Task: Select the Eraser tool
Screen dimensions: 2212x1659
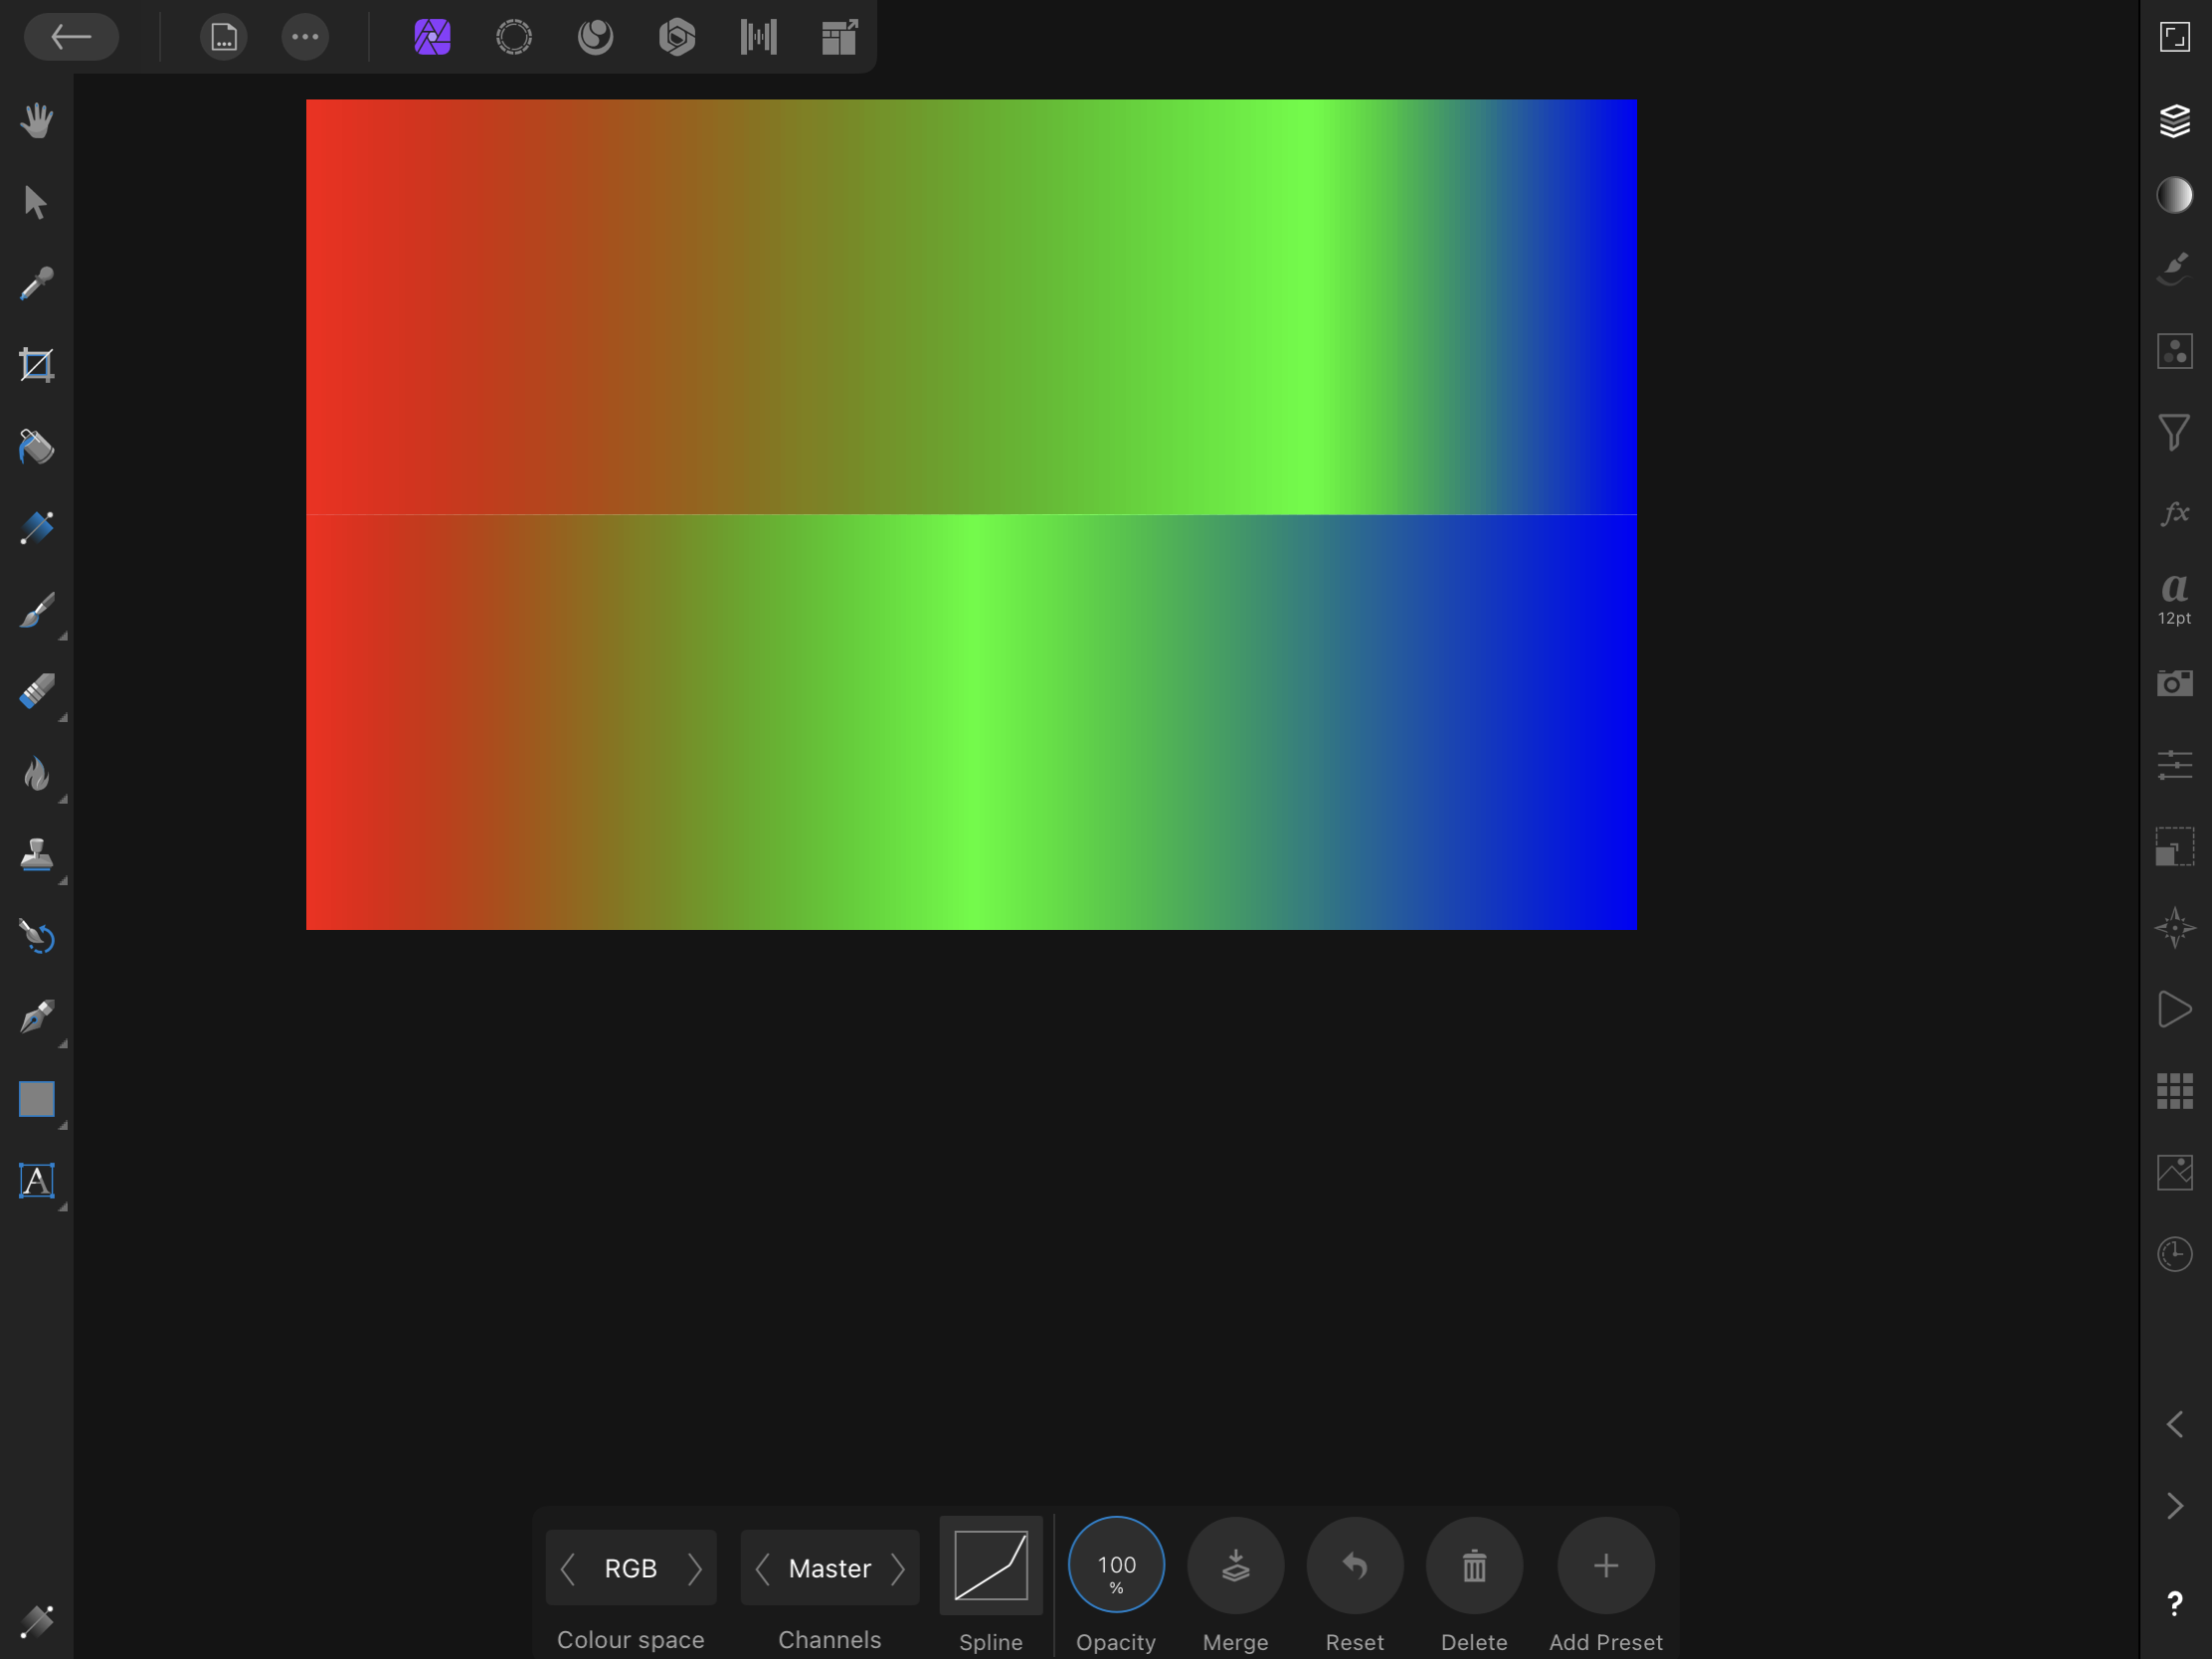Action: 36,690
